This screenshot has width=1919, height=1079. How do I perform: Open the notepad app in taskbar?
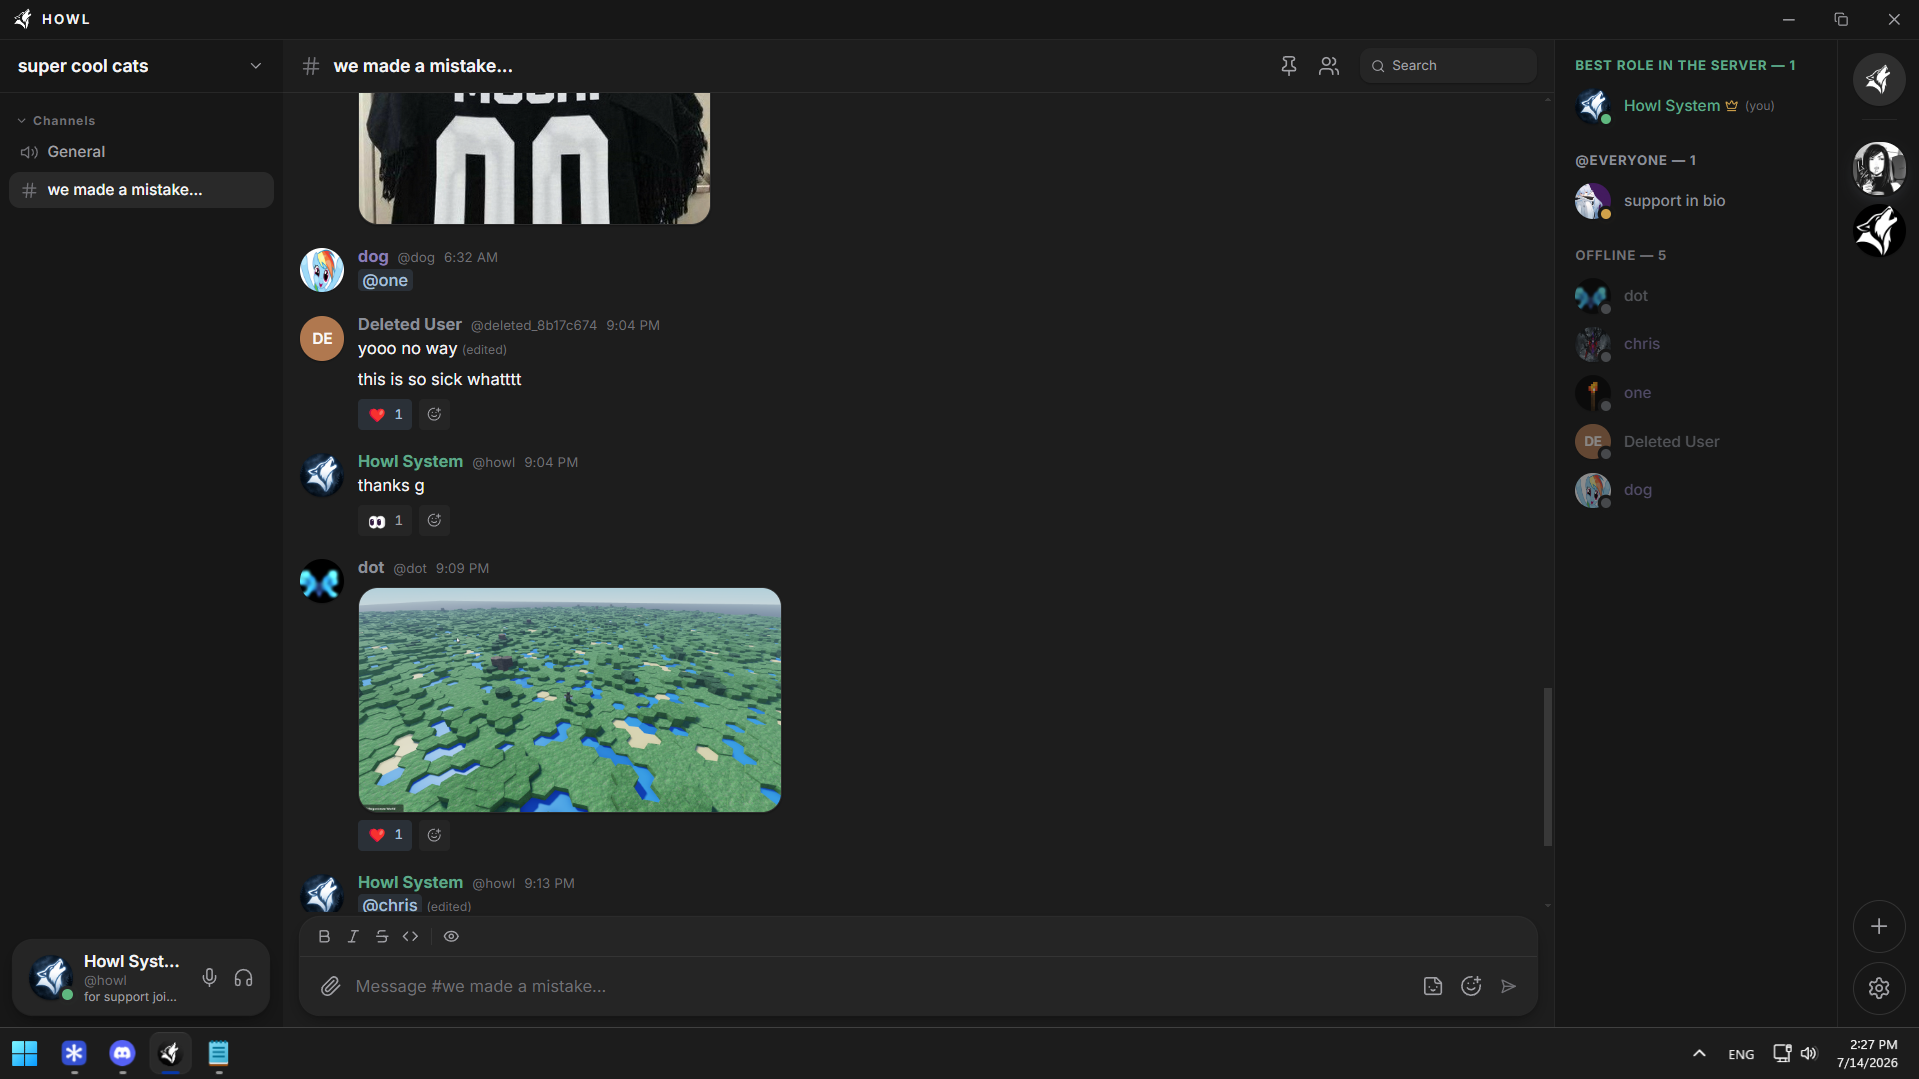(x=218, y=1053)
